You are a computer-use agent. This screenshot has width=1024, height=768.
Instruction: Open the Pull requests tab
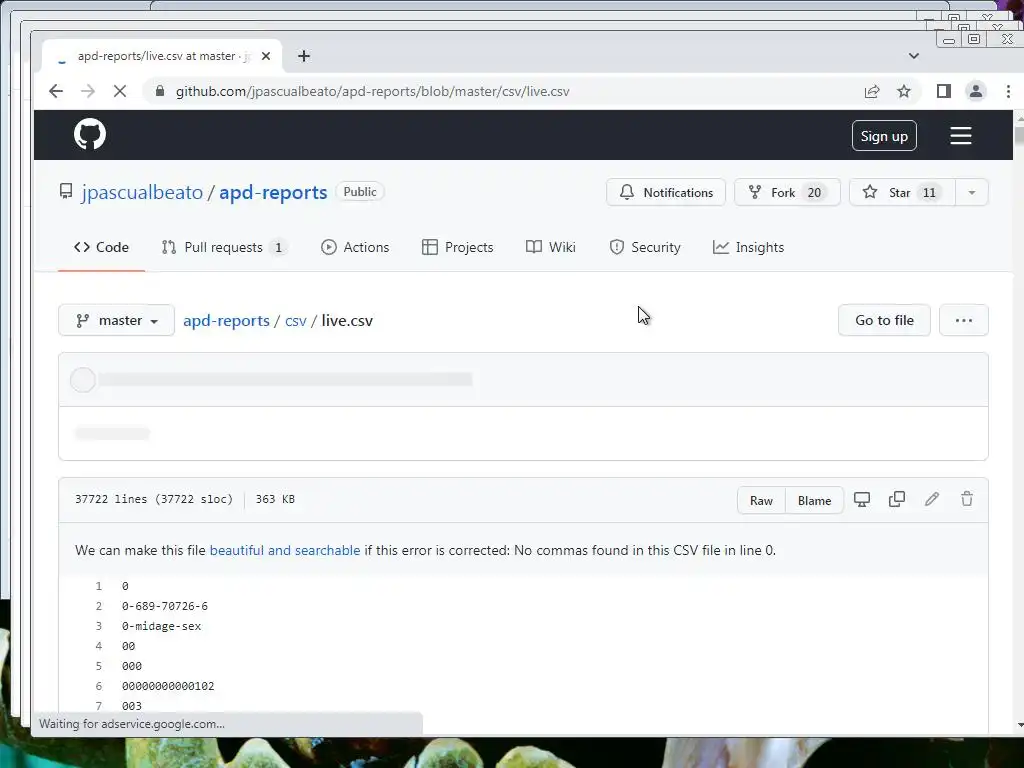[x=223, y=248]
